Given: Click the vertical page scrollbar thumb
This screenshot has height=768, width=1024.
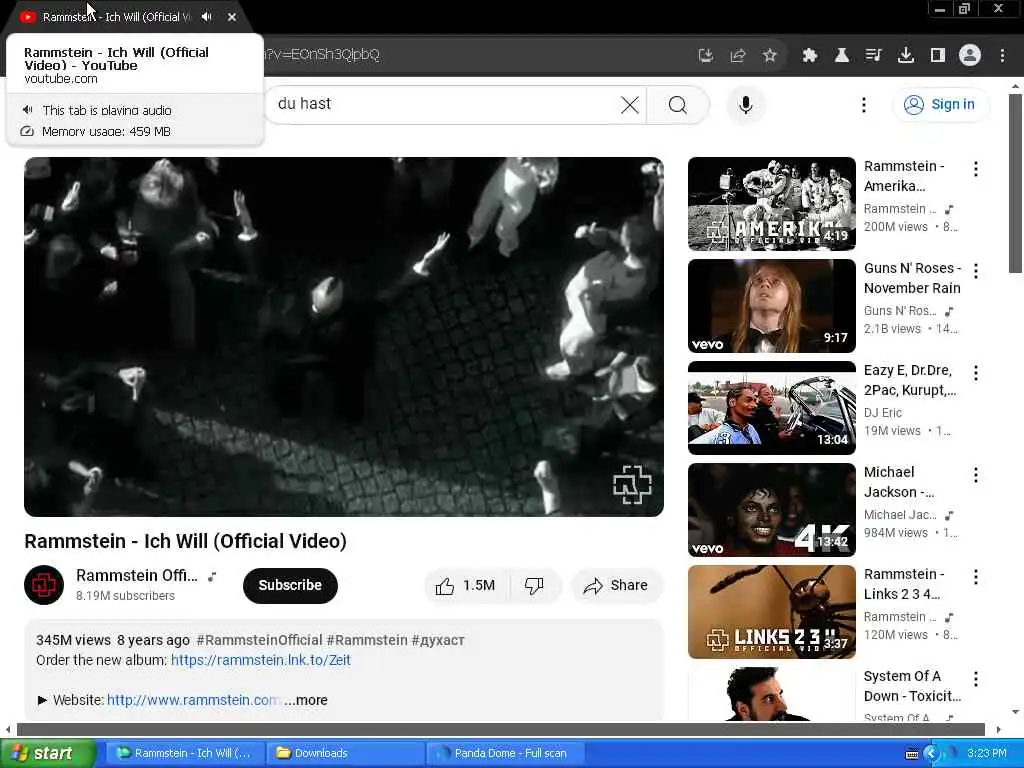Looking at the screenshot, I should (1015, 184).
